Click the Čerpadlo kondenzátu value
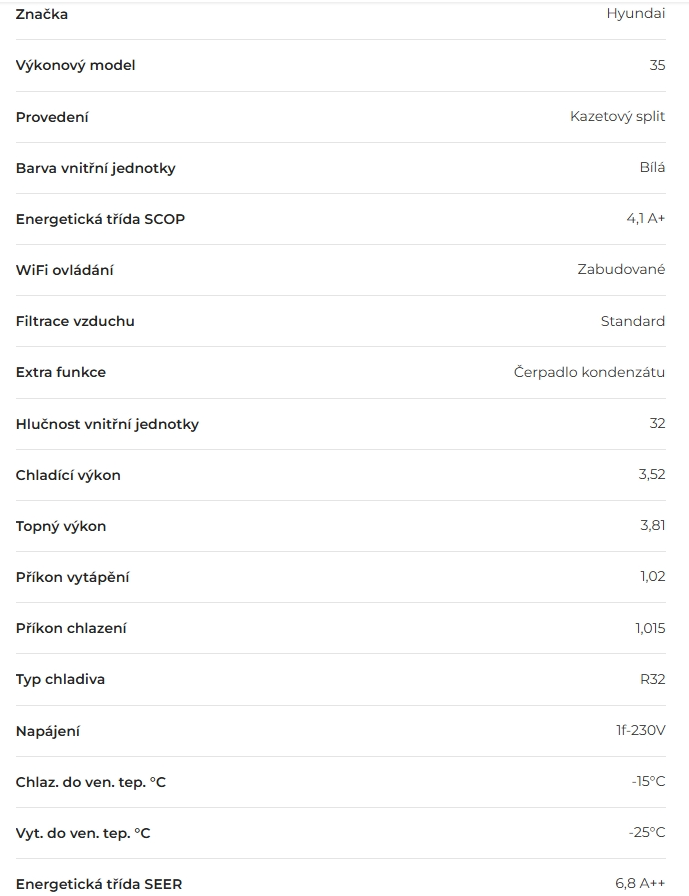This screenshot has width=689, height=896. 589,372
